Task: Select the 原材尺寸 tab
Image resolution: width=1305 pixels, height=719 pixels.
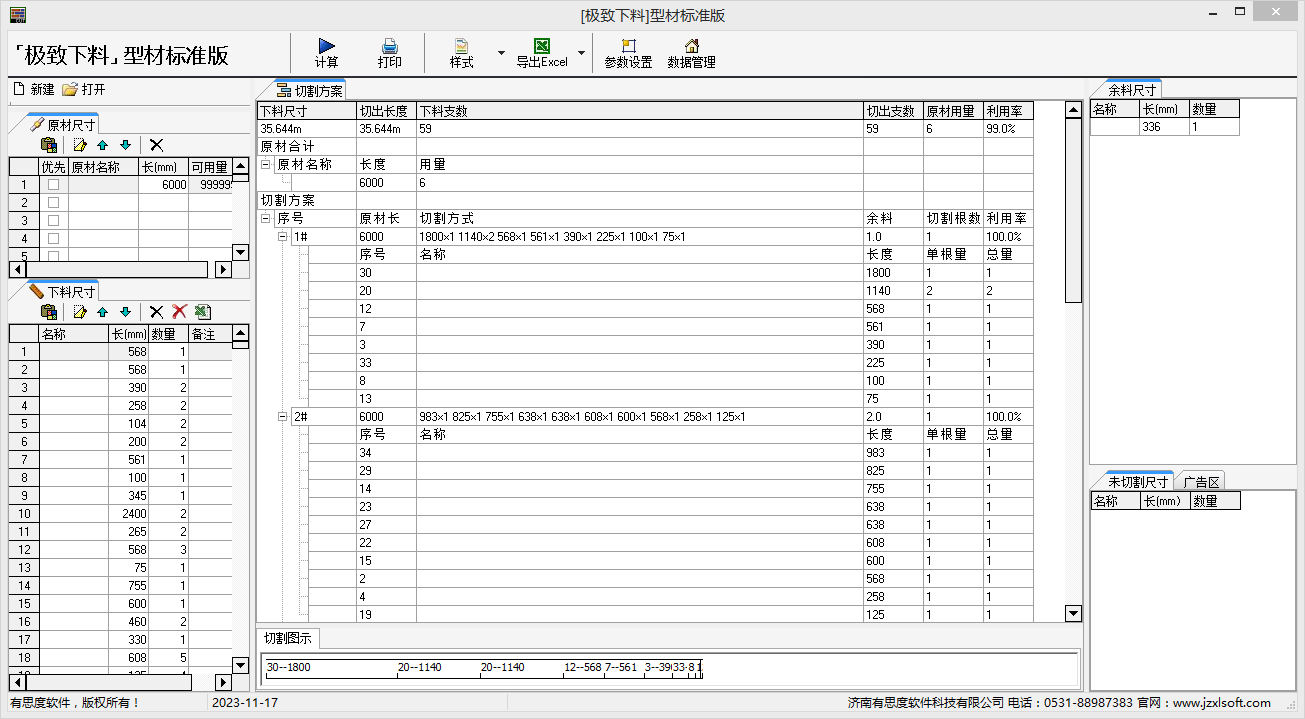Action: click(63, 125)
